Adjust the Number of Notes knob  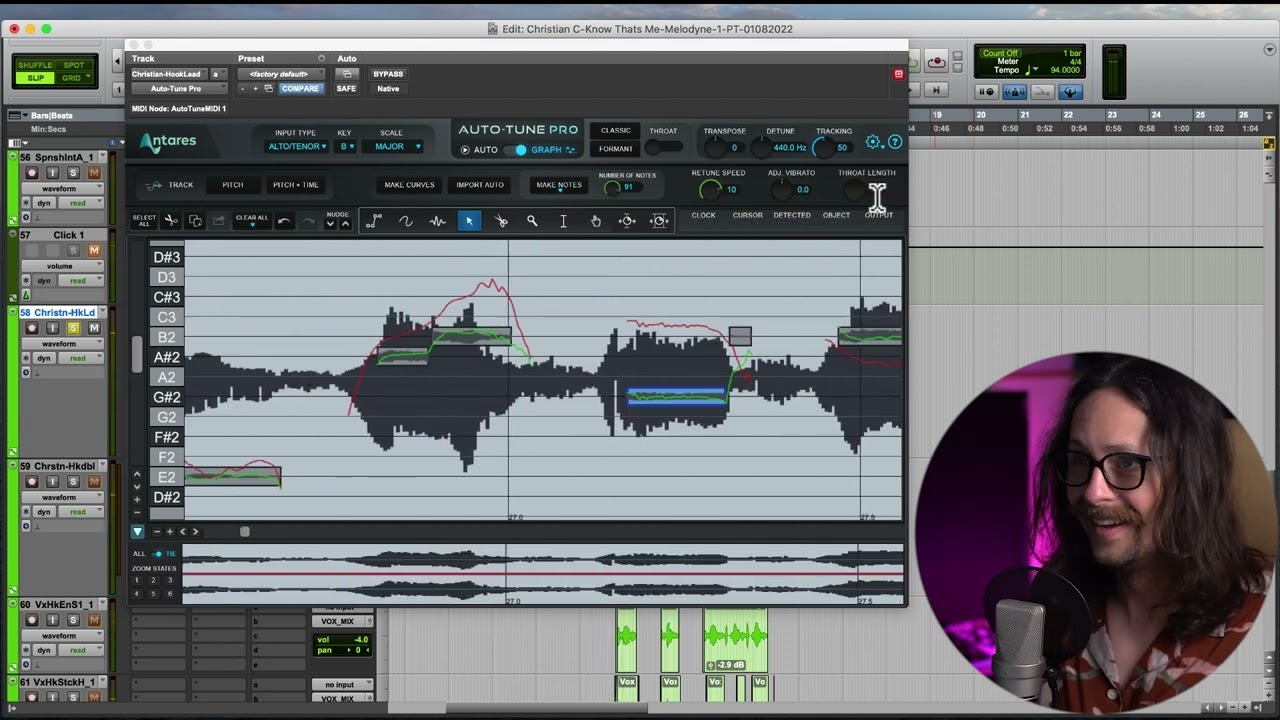tap(612, 188)
